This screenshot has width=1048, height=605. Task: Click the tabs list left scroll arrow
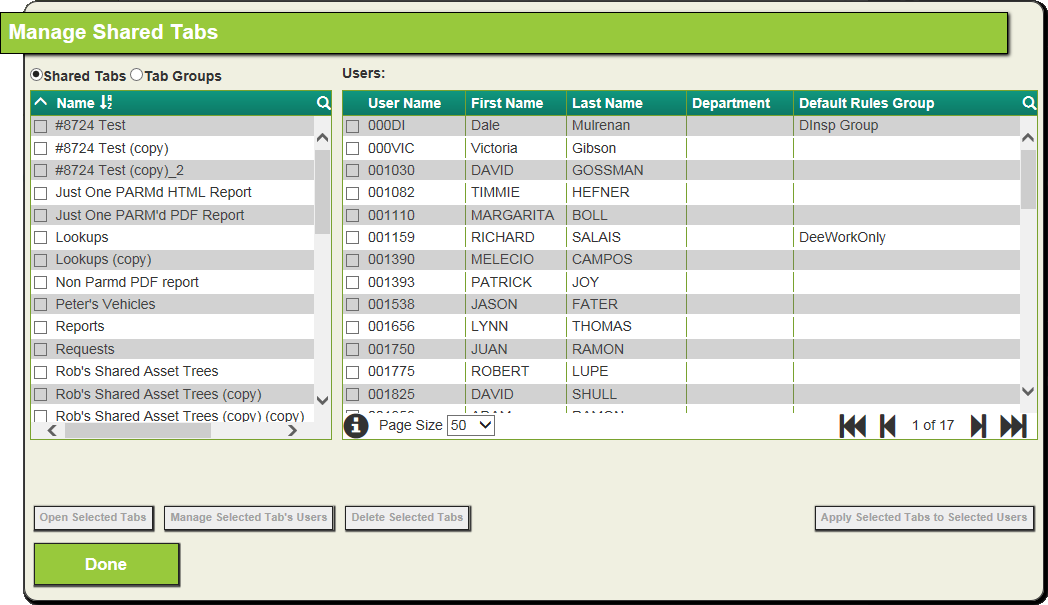coord(52,431)
